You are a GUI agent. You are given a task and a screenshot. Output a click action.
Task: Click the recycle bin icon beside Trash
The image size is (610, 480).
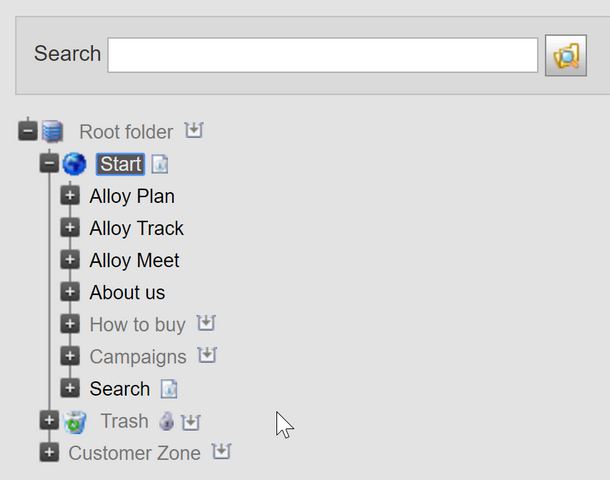[x=75, y=422]
